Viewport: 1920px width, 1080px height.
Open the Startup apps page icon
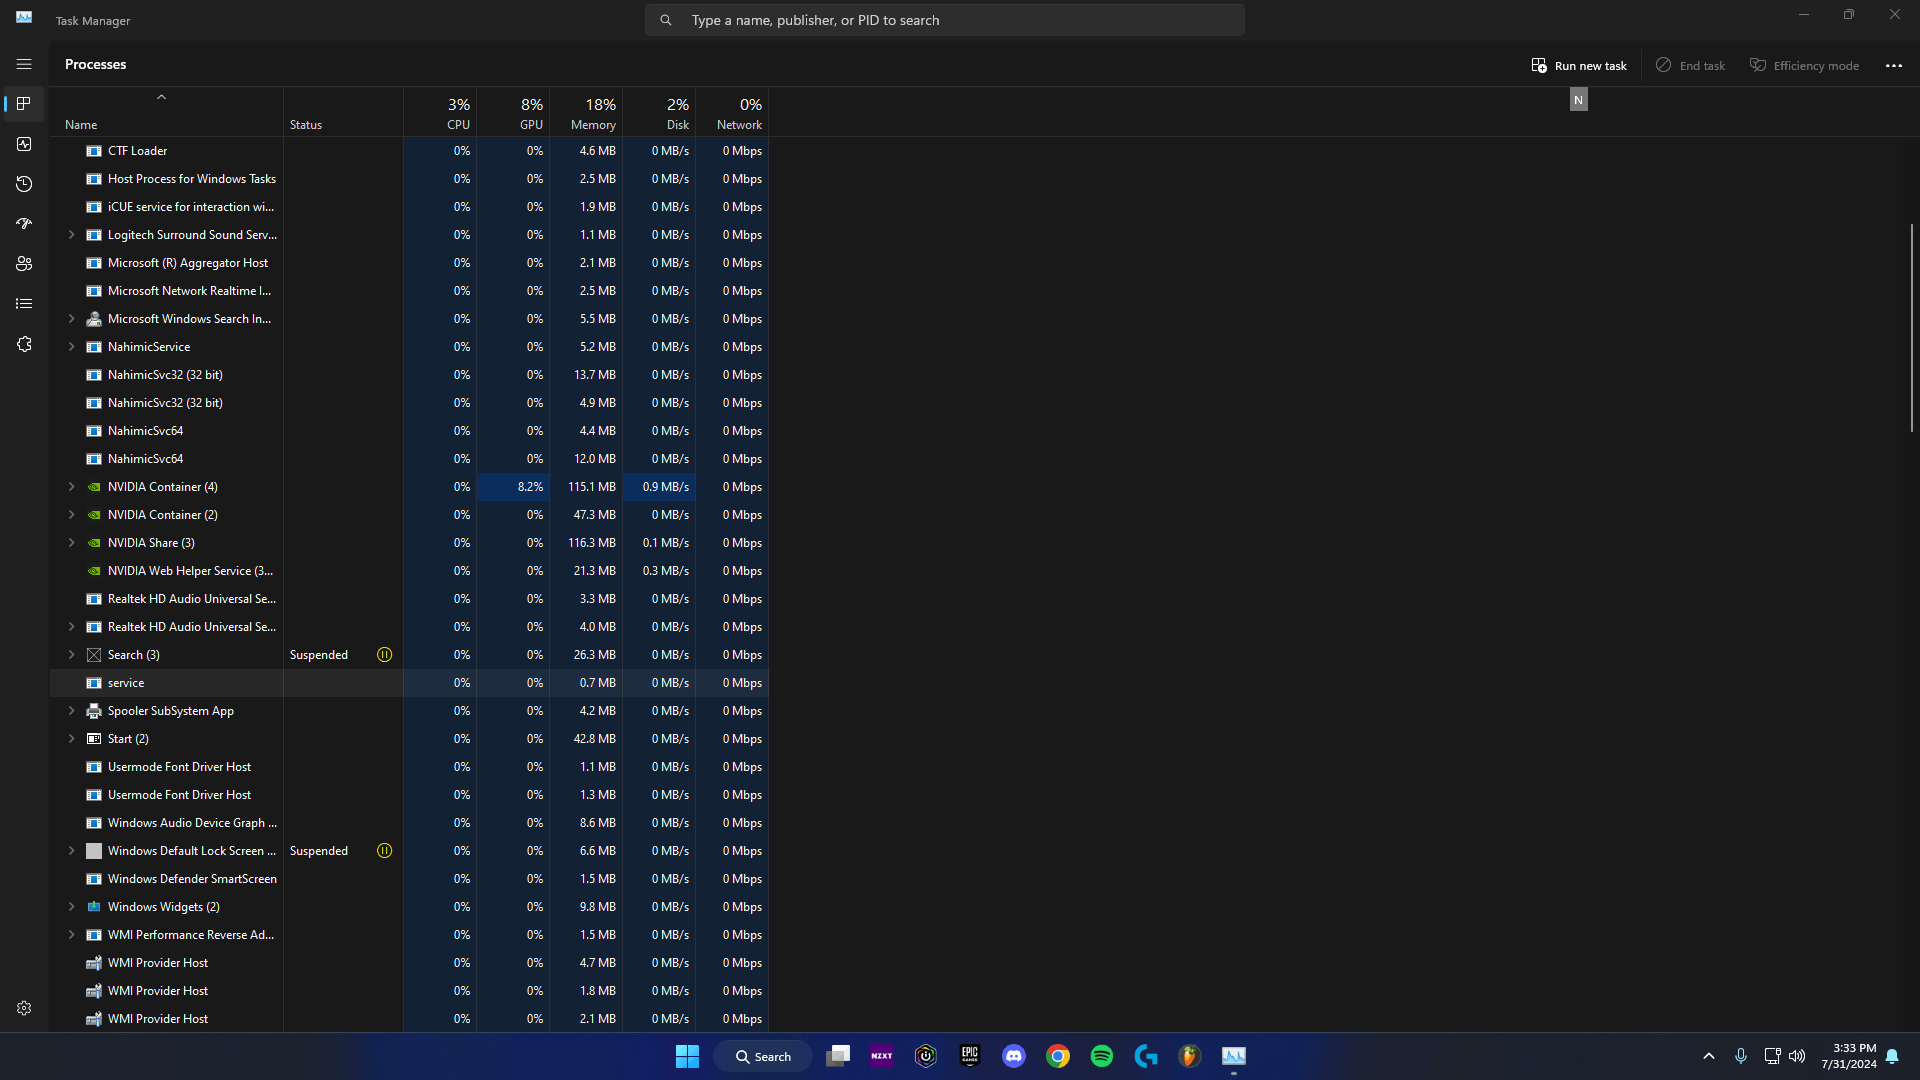click(x=24, y=224)
